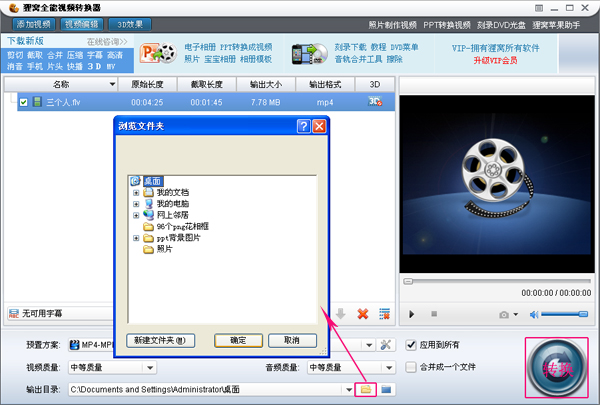
Task: Click the clear list icon
Action: pos(384,314)
